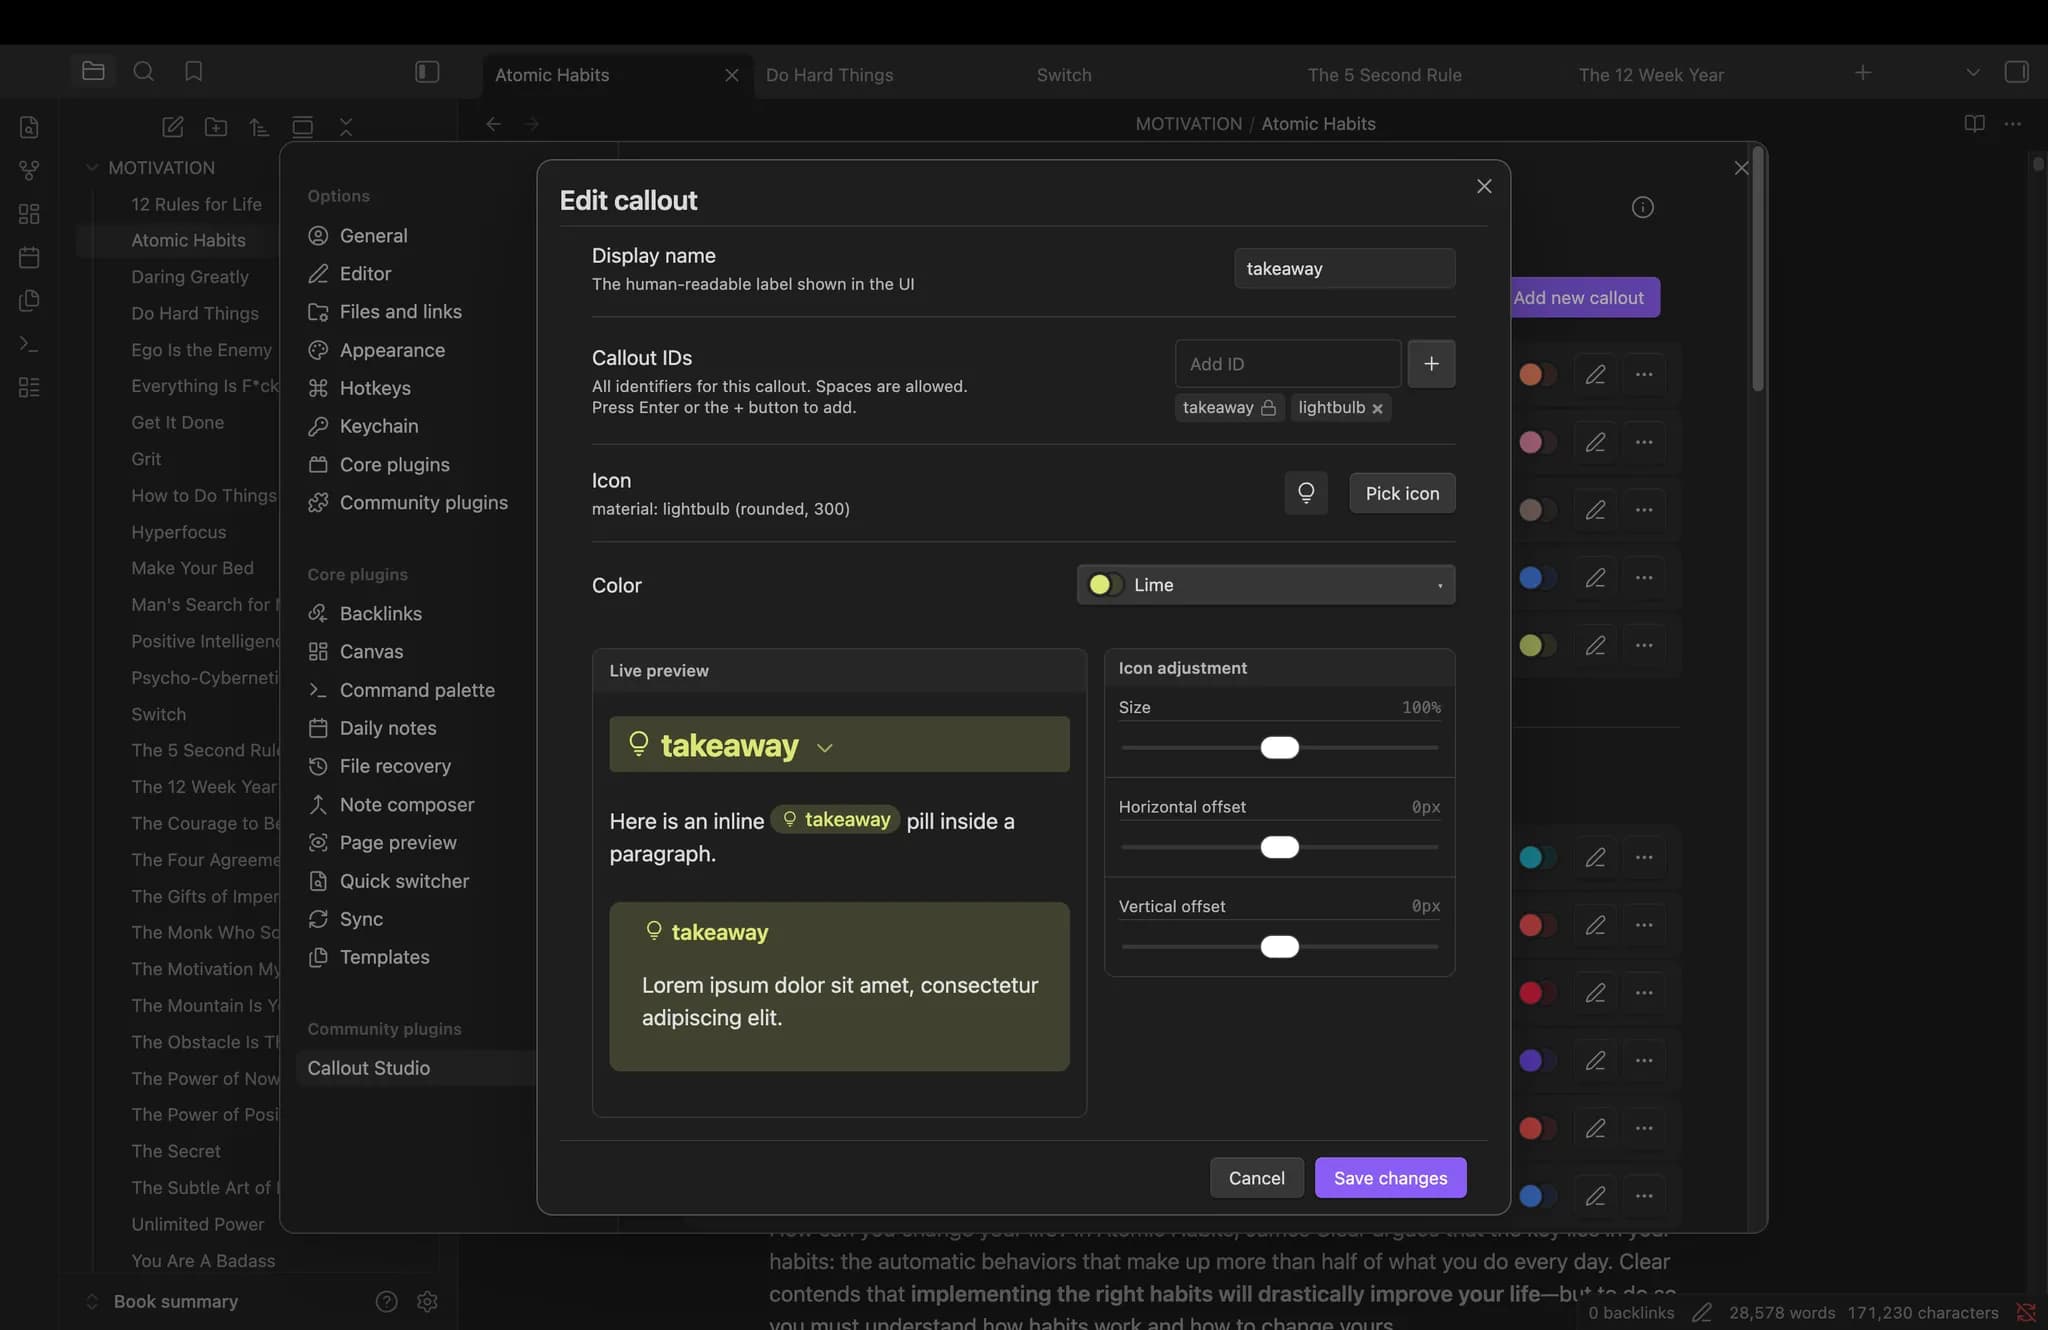The width and height of the screenshot is (2048, 1330).
Task: Collapse the MOTIVATION folder
Action: pos(92,167)
